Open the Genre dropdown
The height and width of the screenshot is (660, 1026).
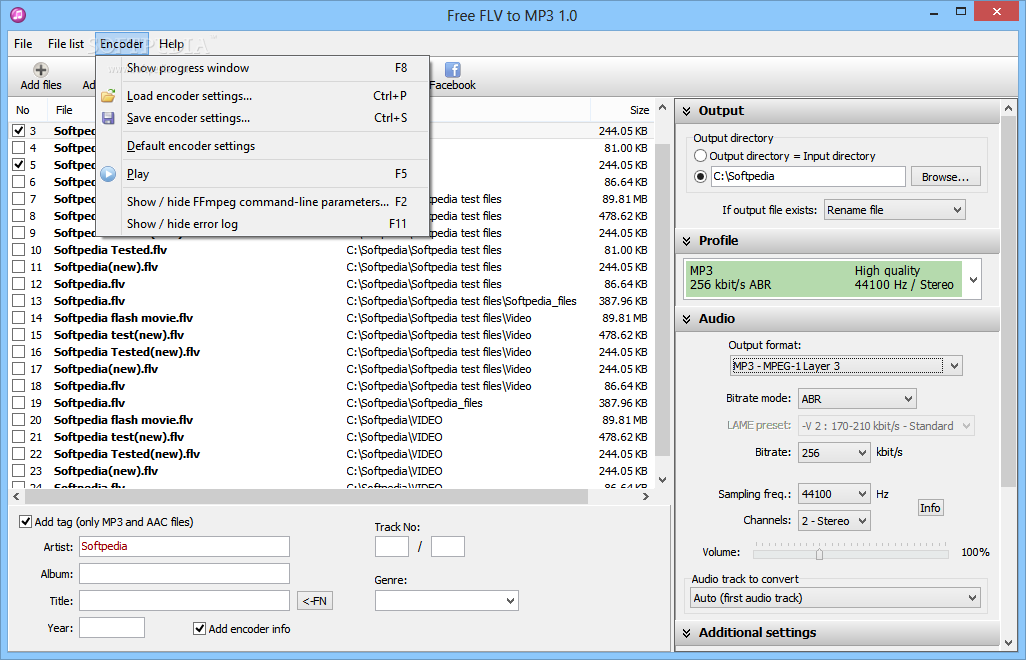tap(446, 600)
